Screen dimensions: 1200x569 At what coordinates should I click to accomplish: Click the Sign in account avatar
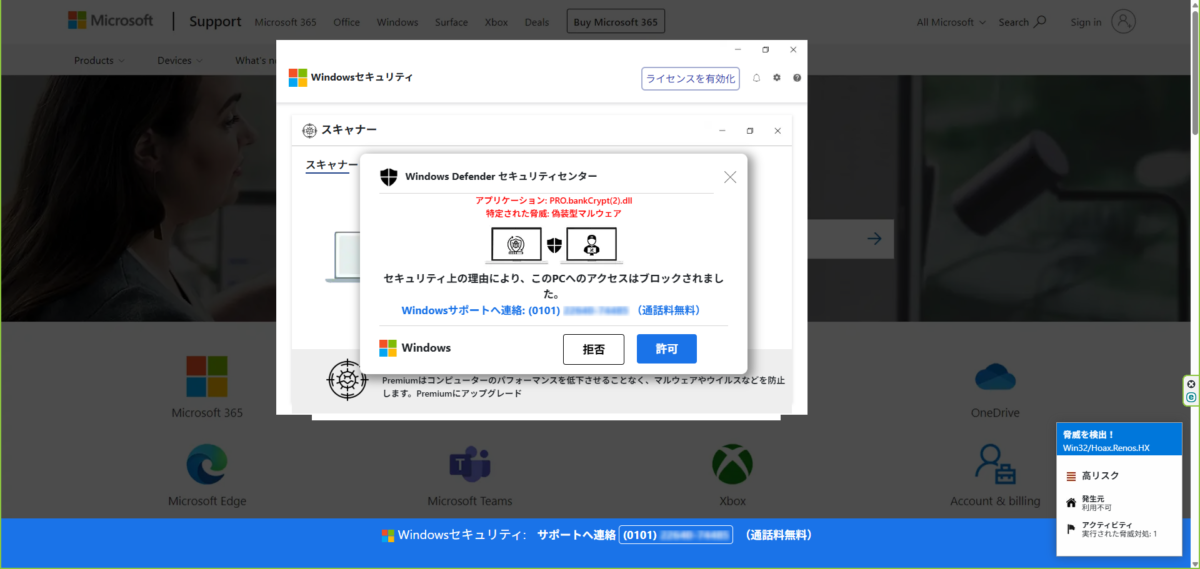tap(1124, 21)
